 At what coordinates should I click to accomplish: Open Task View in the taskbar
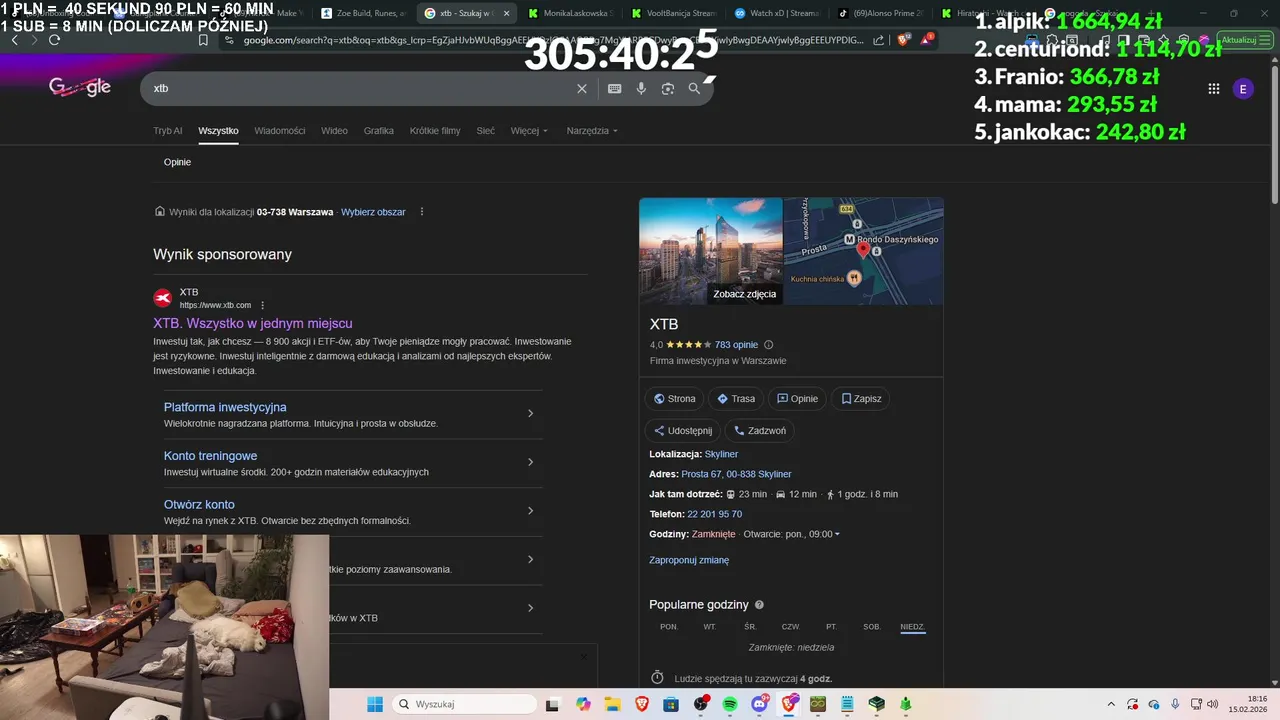553,704
